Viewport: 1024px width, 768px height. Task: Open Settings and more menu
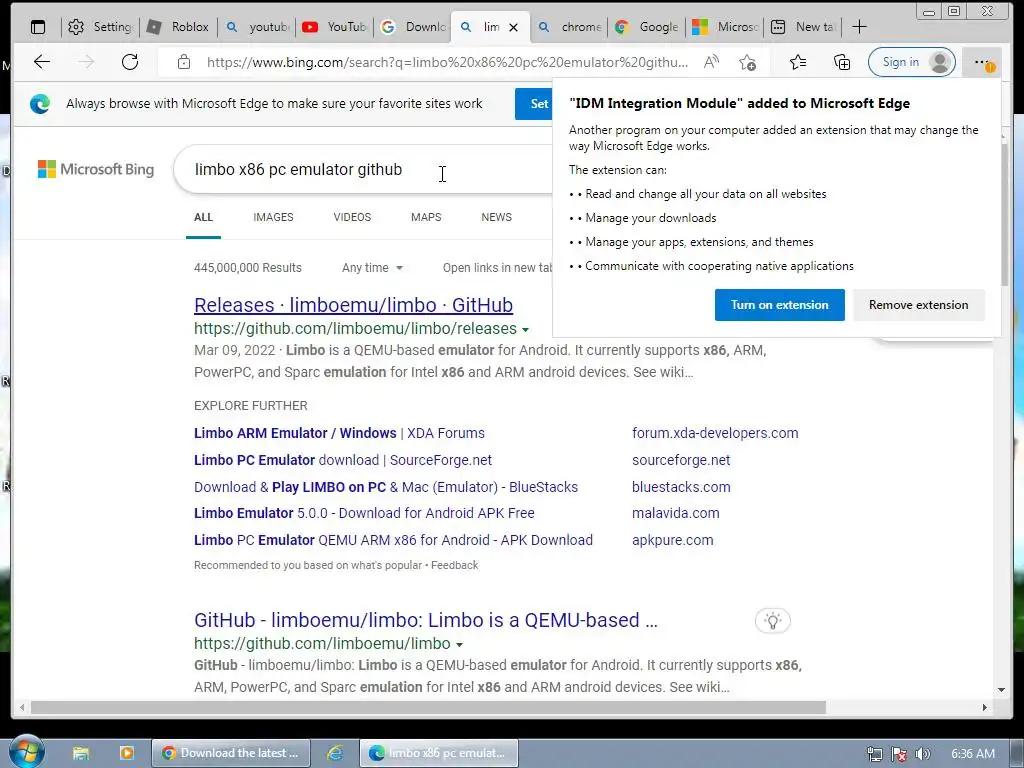983,63
